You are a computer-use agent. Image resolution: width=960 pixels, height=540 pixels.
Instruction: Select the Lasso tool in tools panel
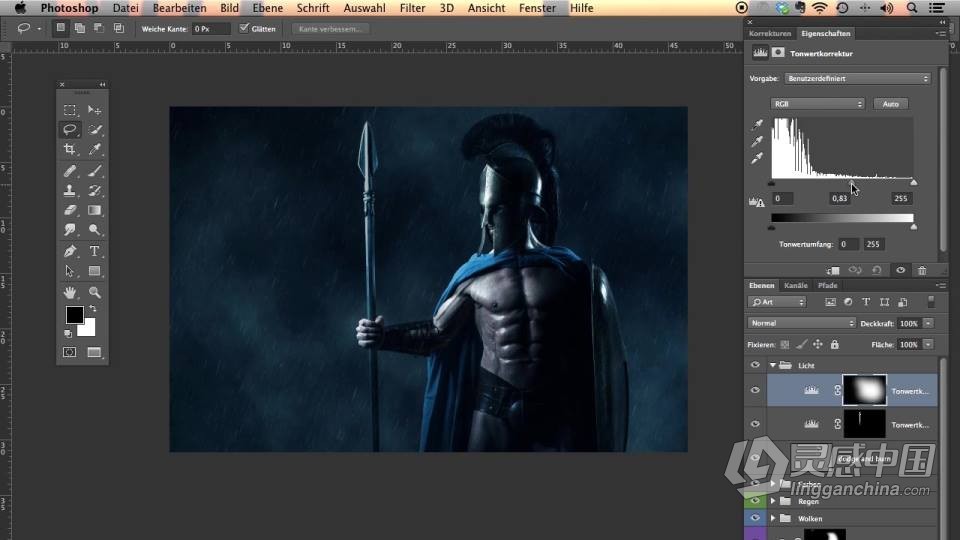pos(70,129)
